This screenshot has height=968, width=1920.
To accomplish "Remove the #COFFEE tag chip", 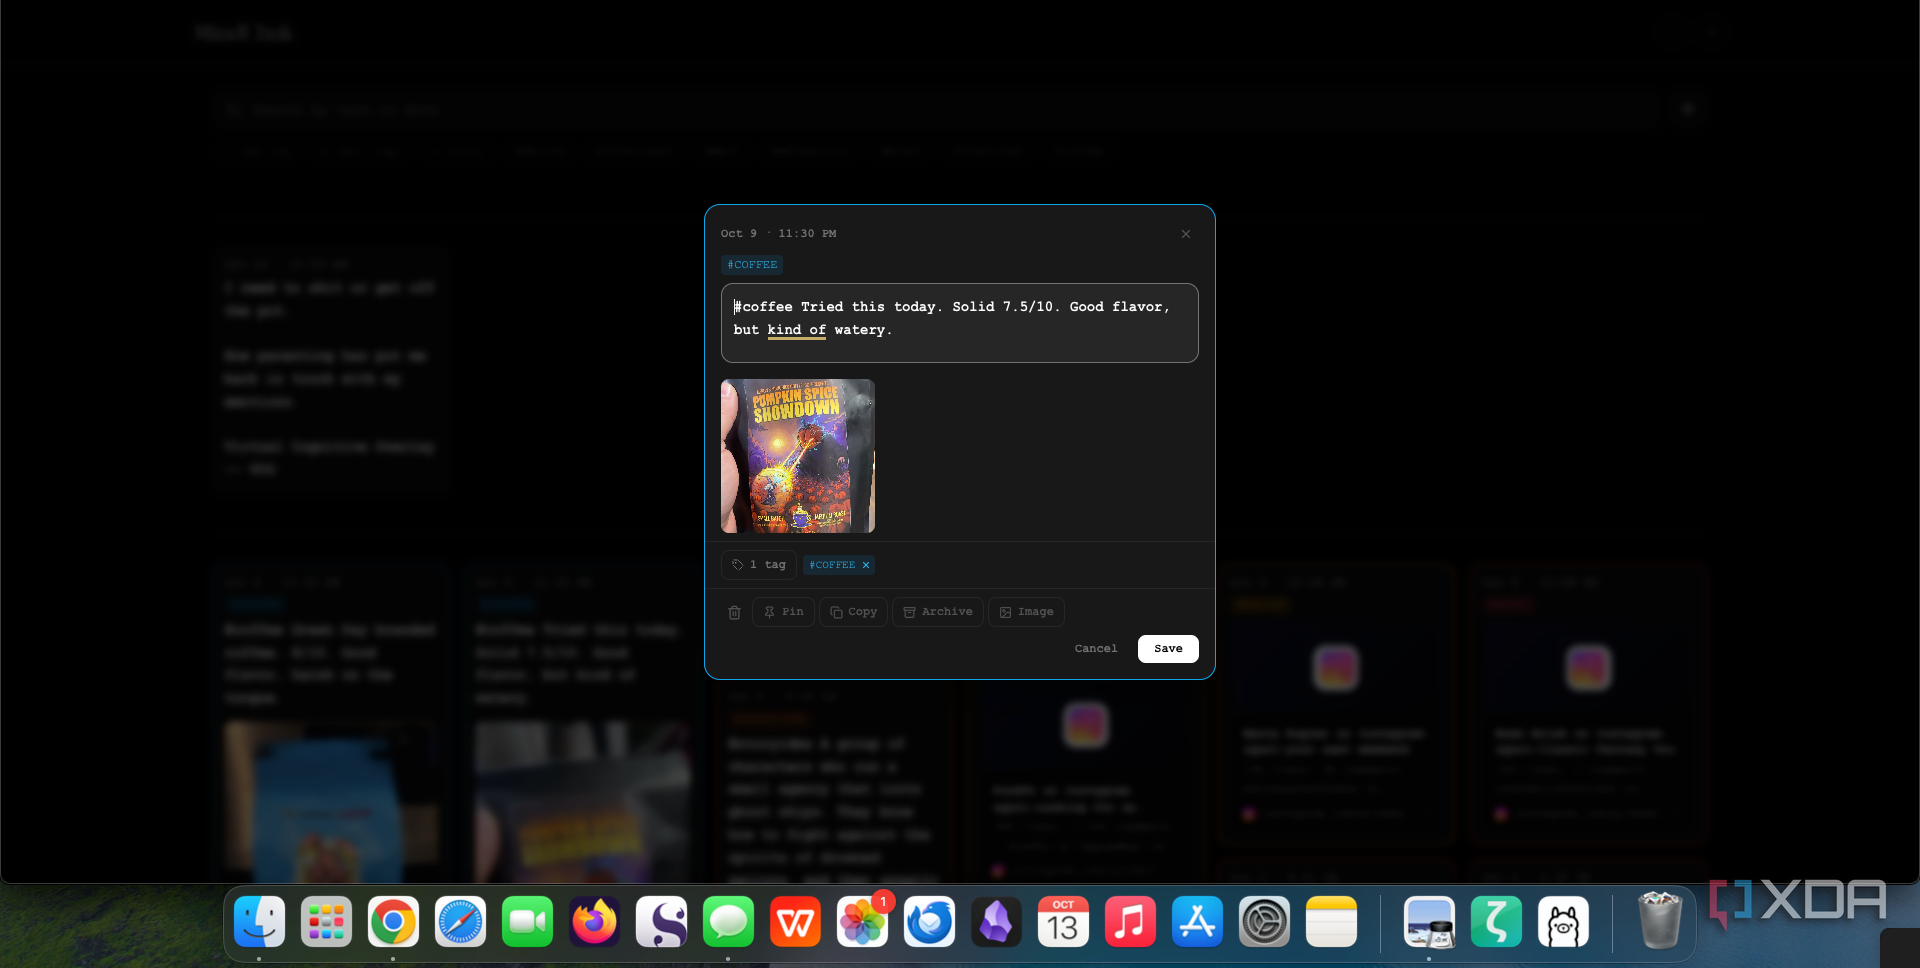I will (x=866, y=565).
